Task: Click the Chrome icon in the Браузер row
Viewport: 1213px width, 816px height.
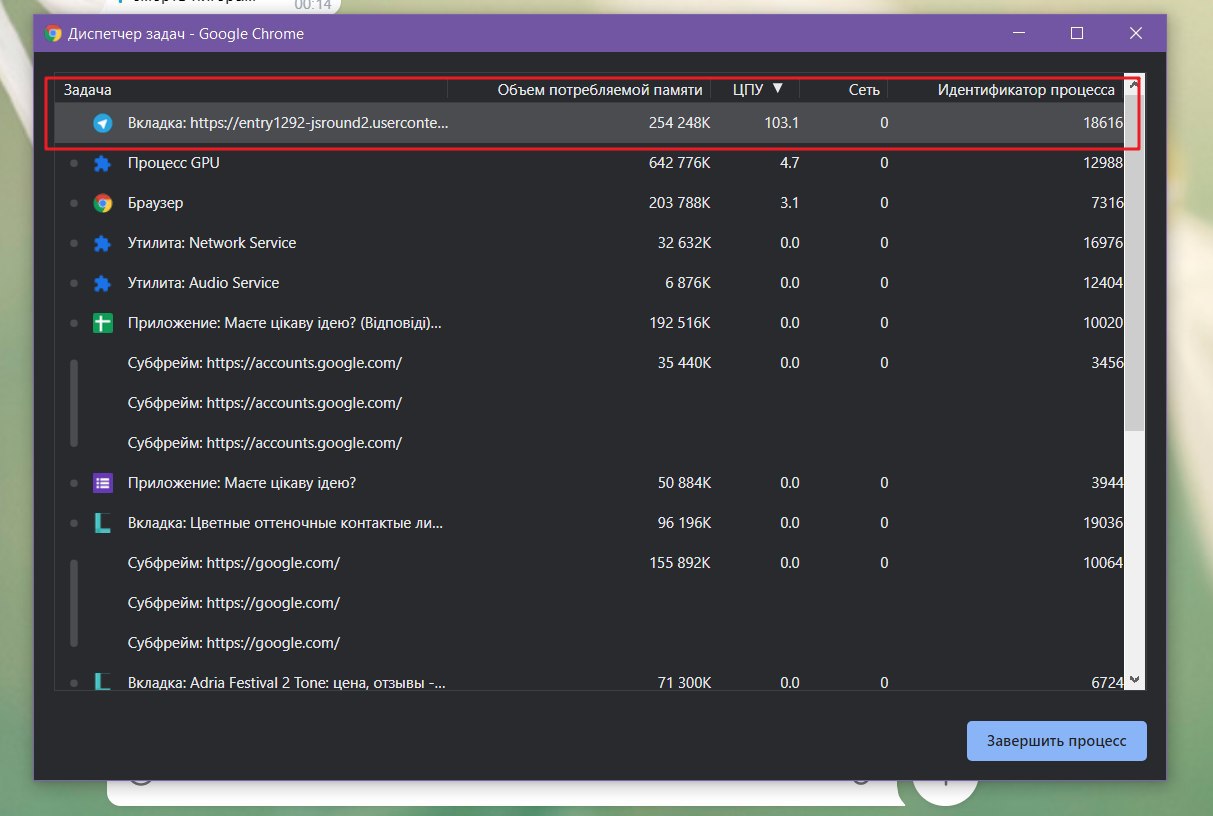Action: pos(102,203)
